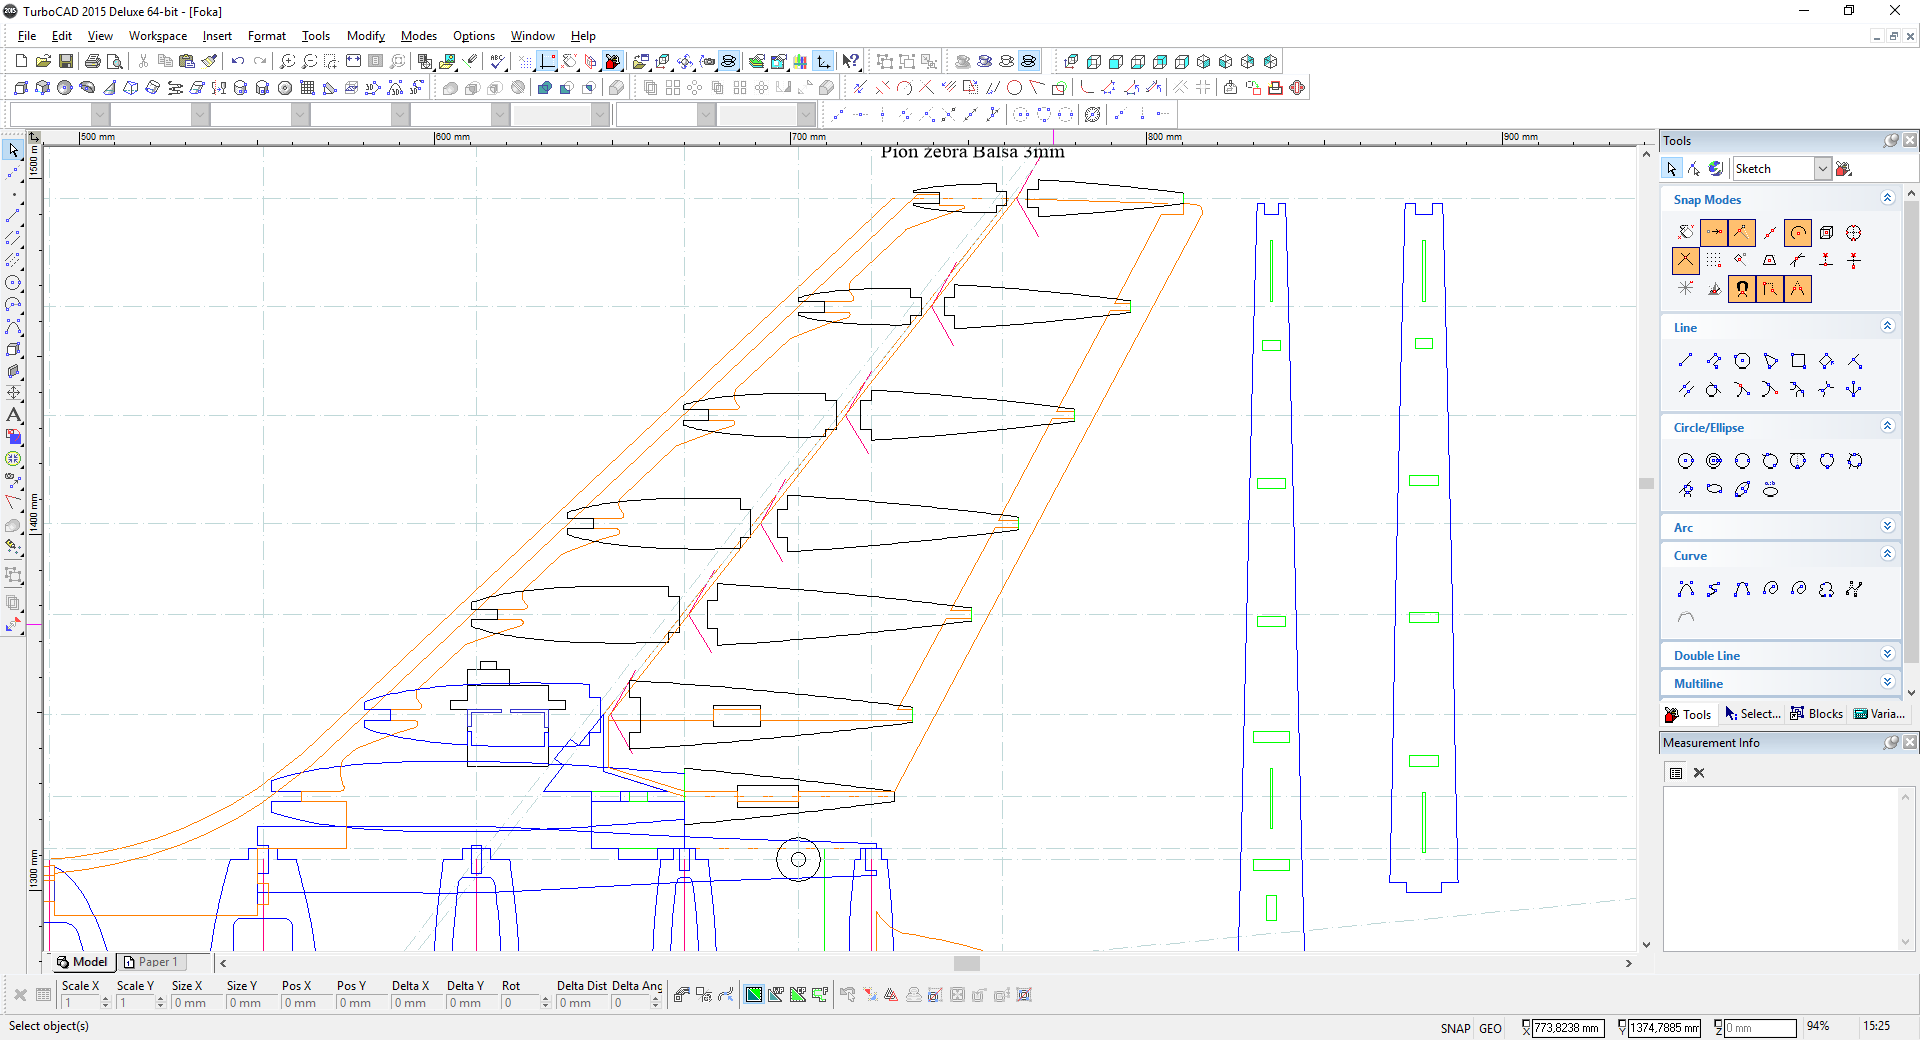Open the Modify menu

(x=365, y=36)
